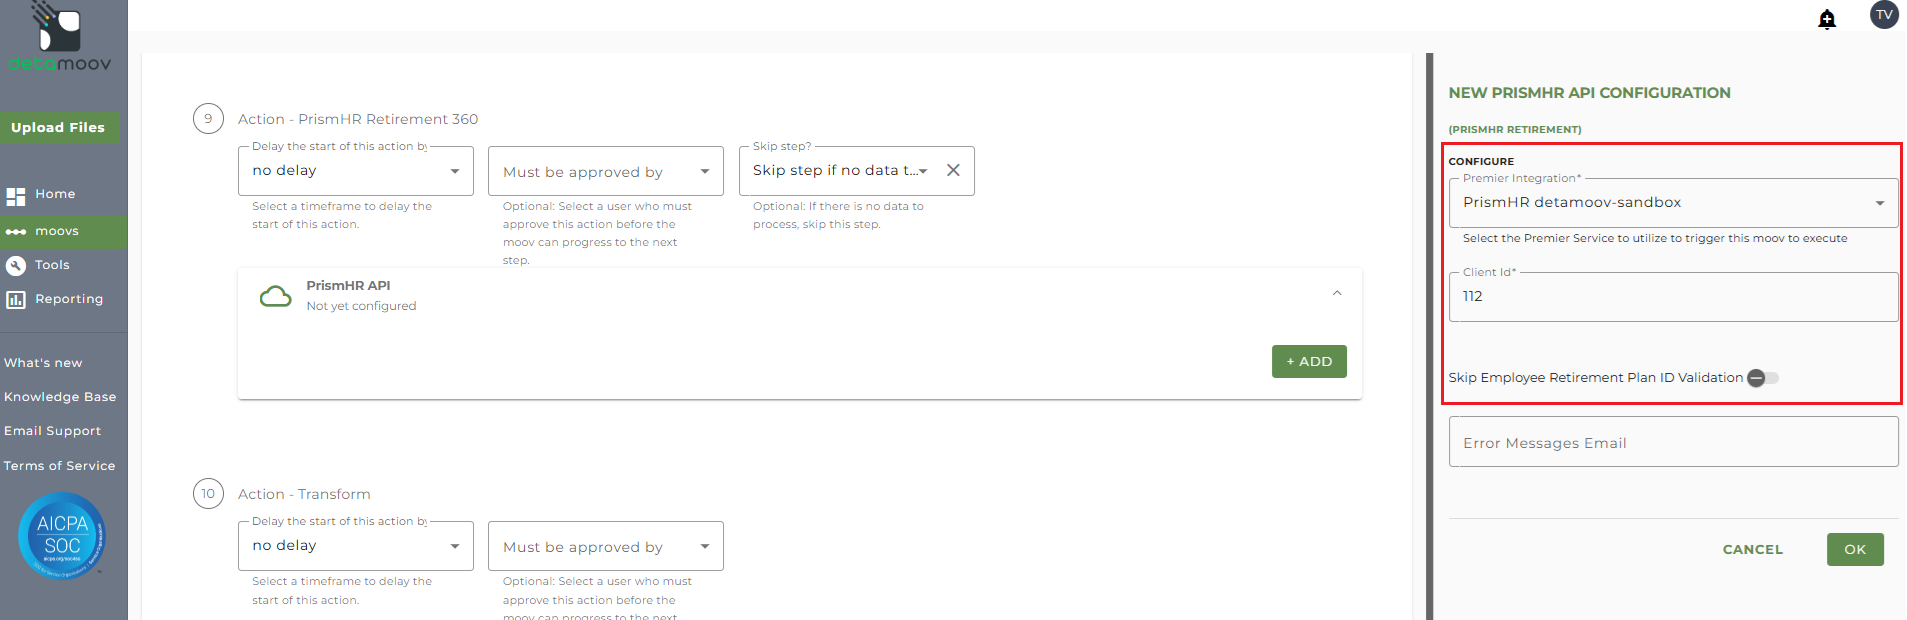Focus the Client Id field
Image resolution: width=1907 pixels, height=620 pixels.
coord(1673,297)
